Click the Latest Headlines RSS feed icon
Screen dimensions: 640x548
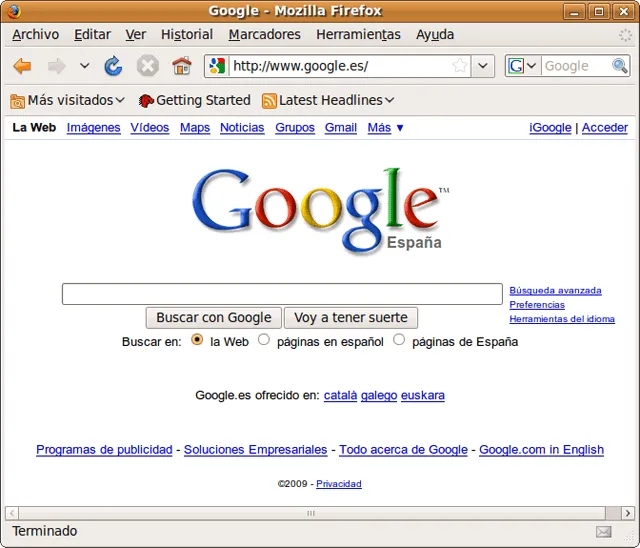pos(269,100)
